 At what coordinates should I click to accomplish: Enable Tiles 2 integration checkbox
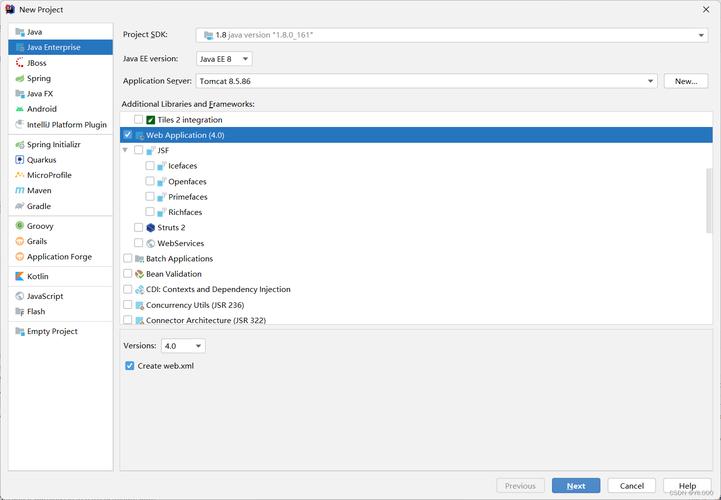pos(138,120)
